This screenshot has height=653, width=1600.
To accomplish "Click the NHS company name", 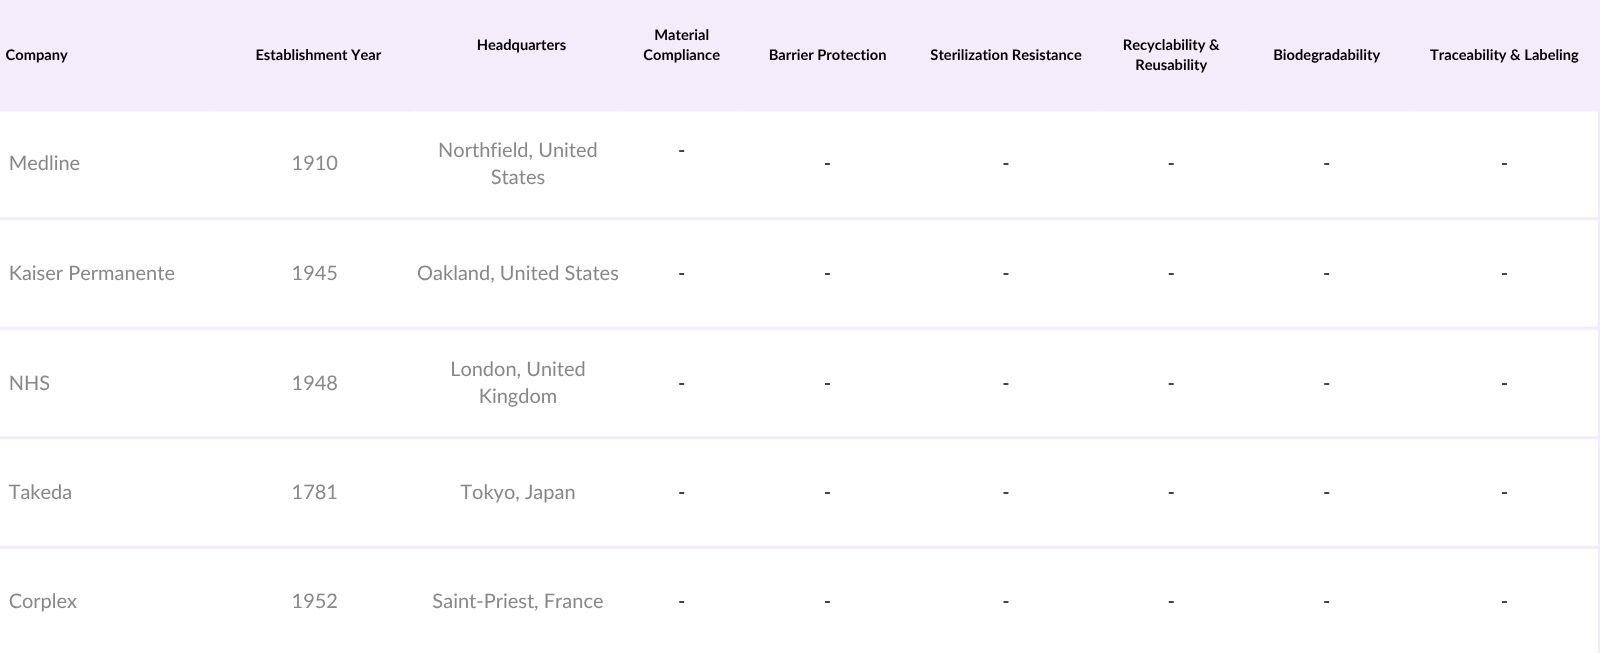I will coord(29,383).
